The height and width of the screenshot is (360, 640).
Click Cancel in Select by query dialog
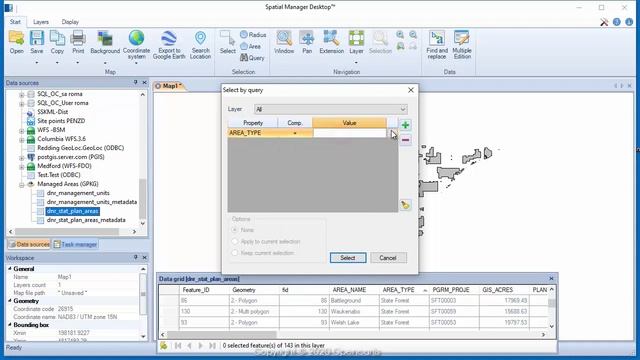pyautogui.click(x=388, y=258)
